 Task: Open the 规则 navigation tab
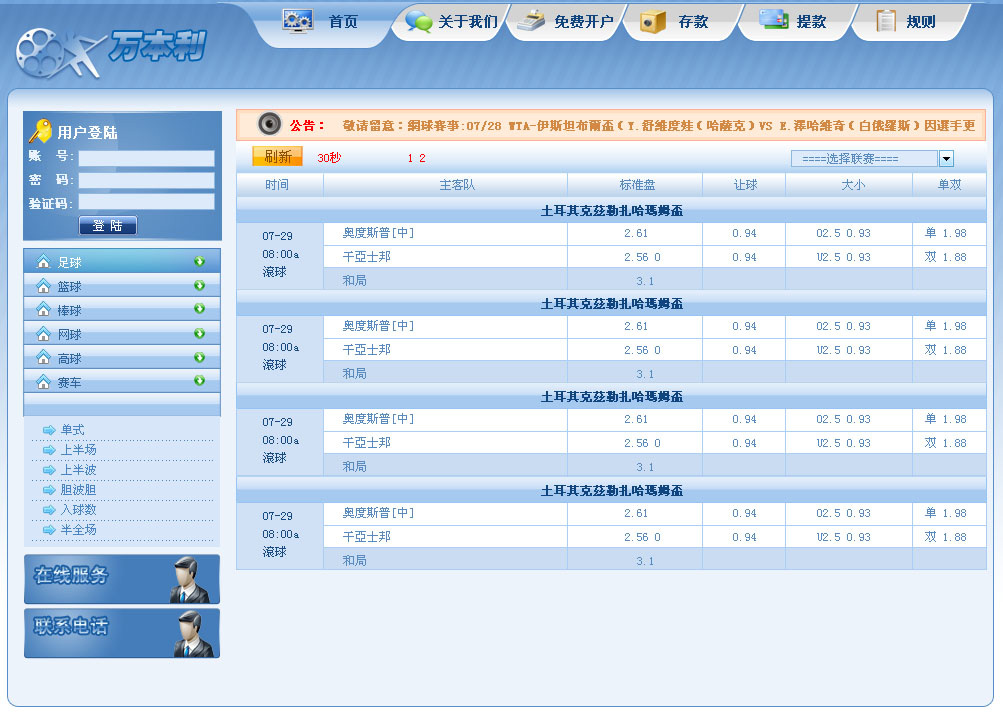tap(910, 22)
